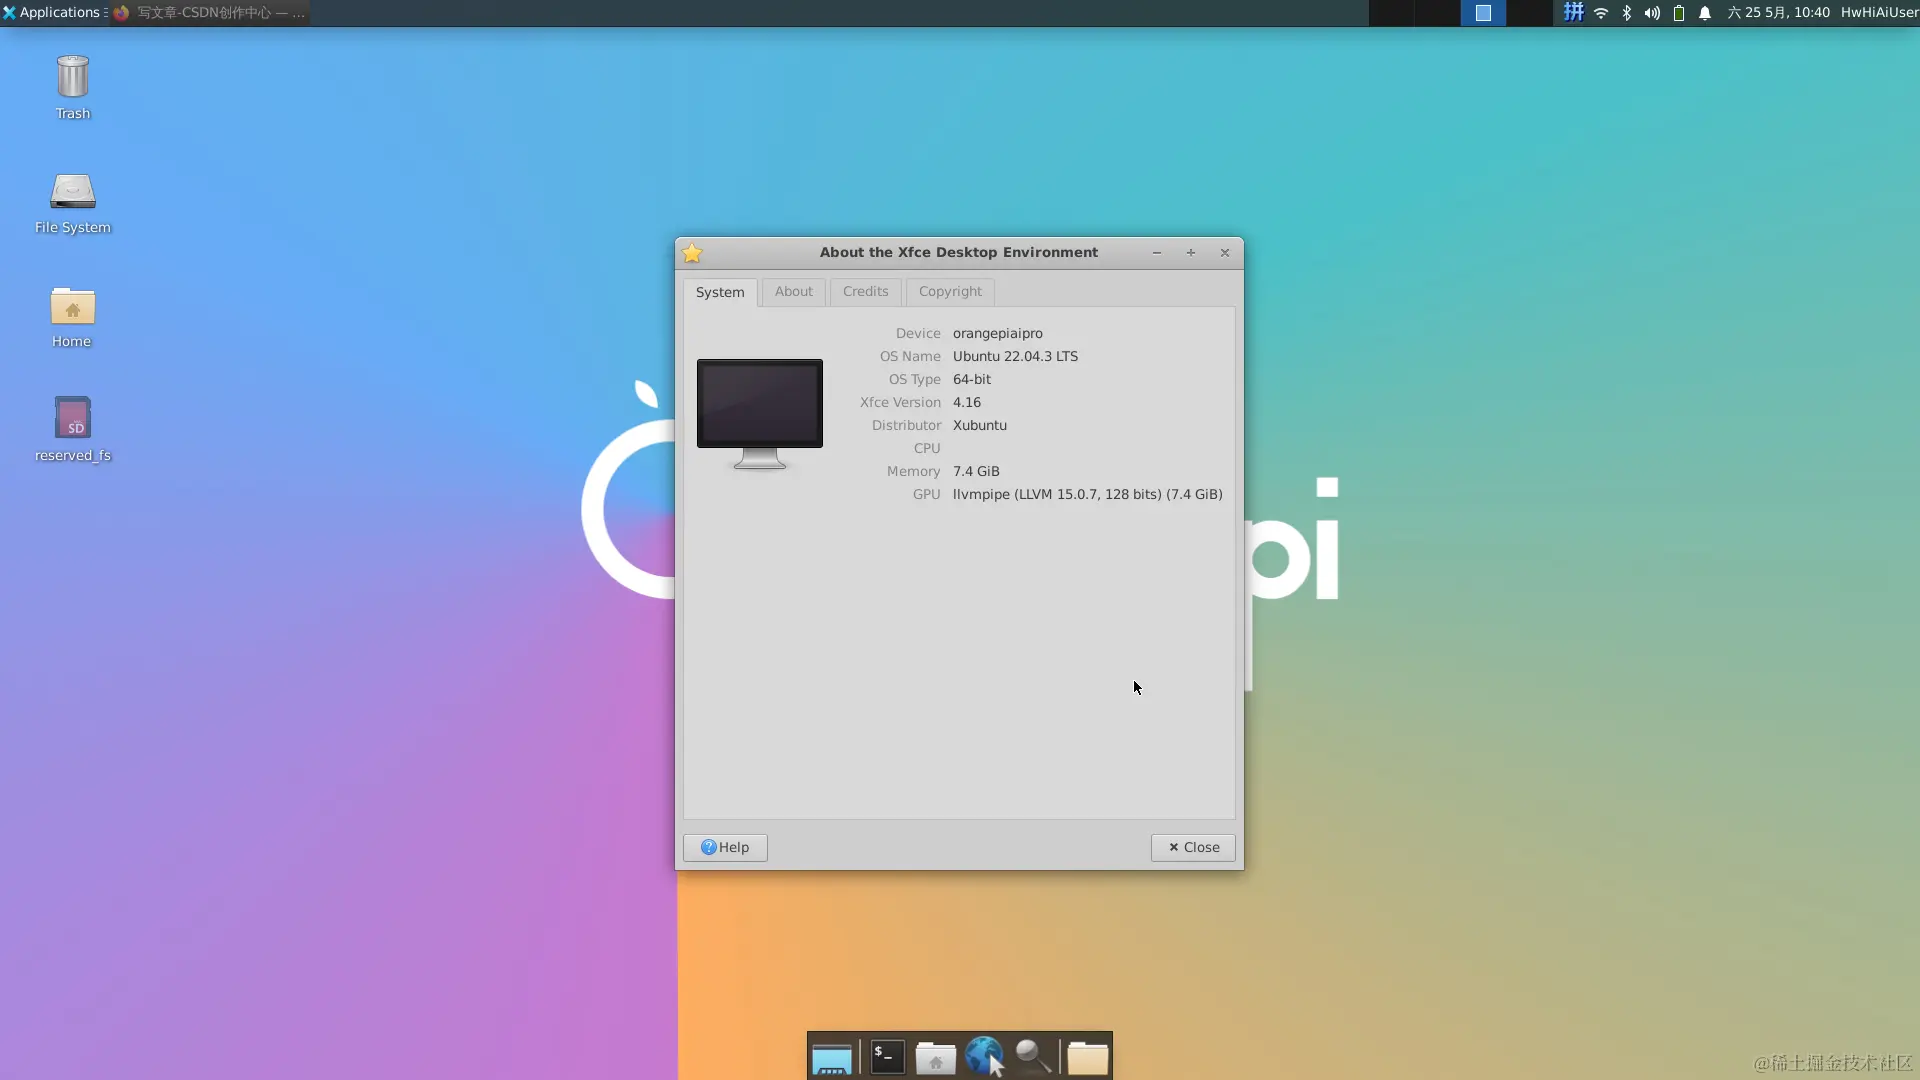Open the terminal emulator in dock
The width and height of the screenshot is (1920, 1080).
[887, 1057]
